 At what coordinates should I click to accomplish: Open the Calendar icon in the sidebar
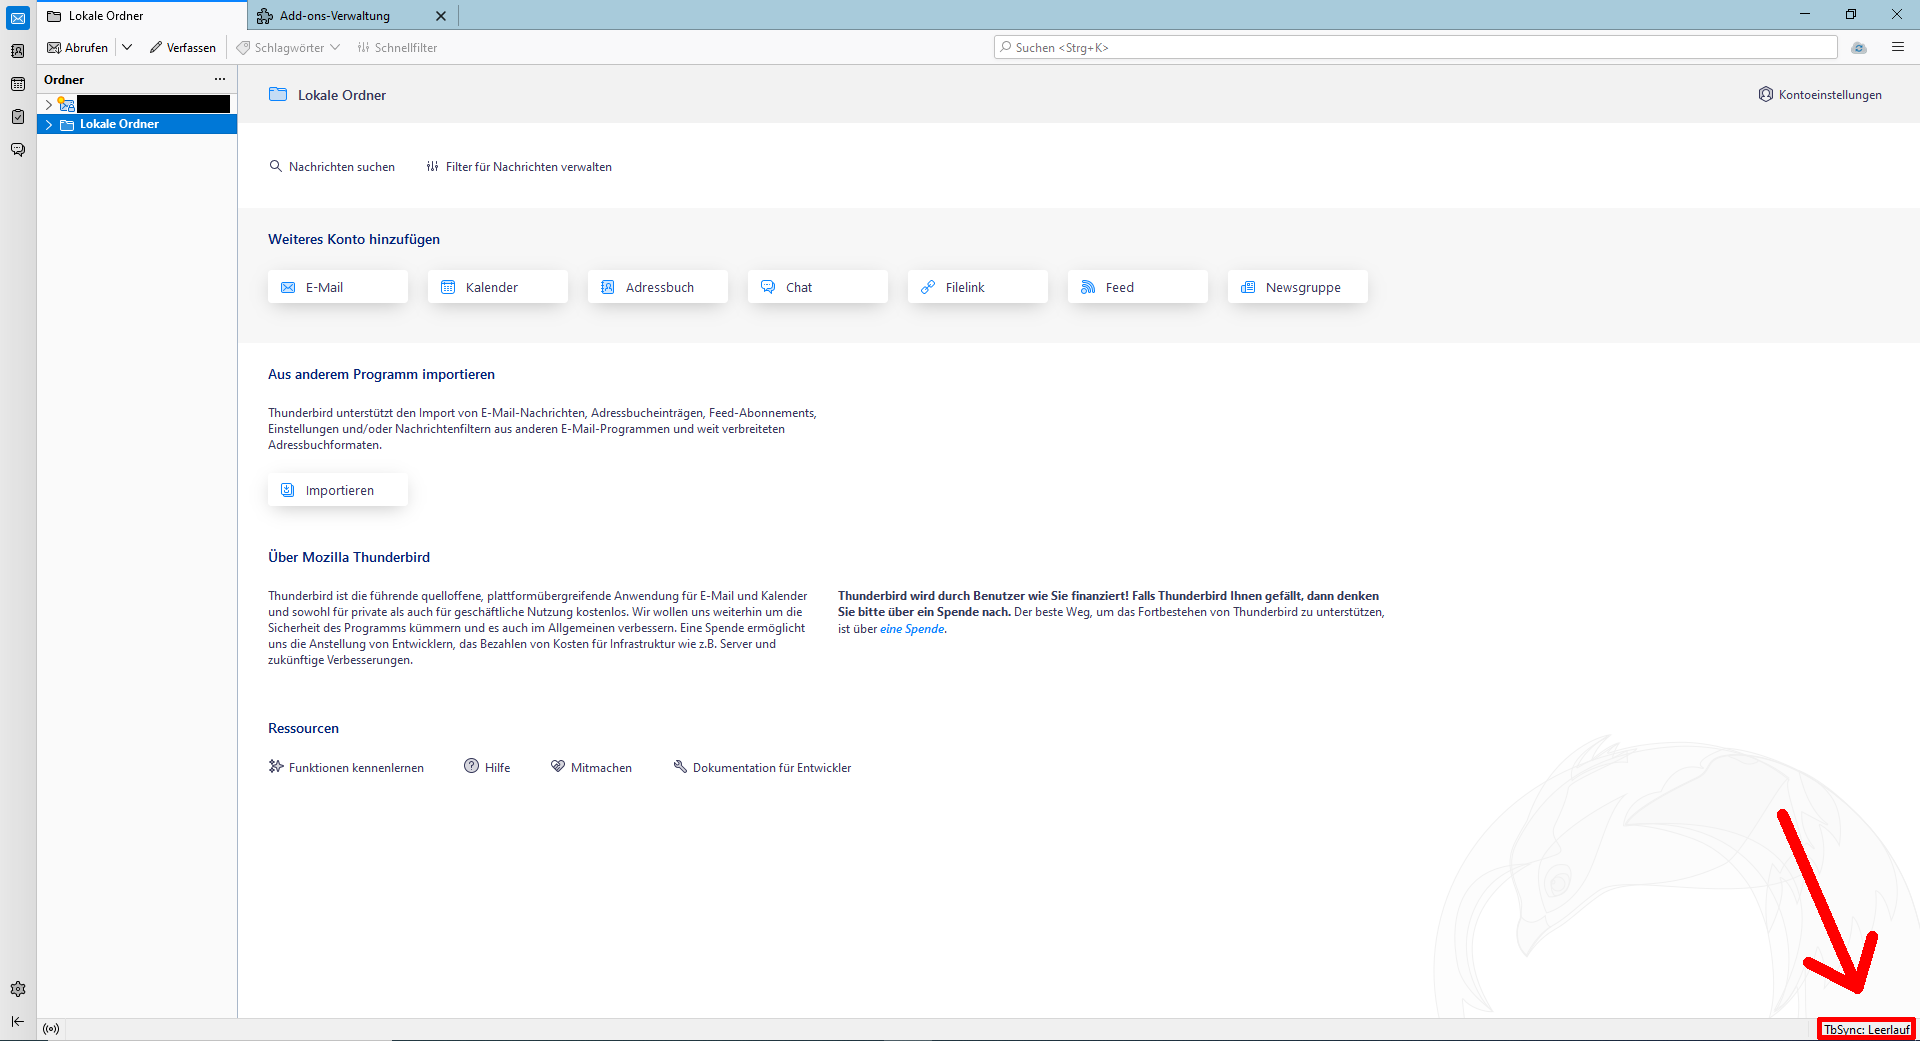click(x=17, y=84)
